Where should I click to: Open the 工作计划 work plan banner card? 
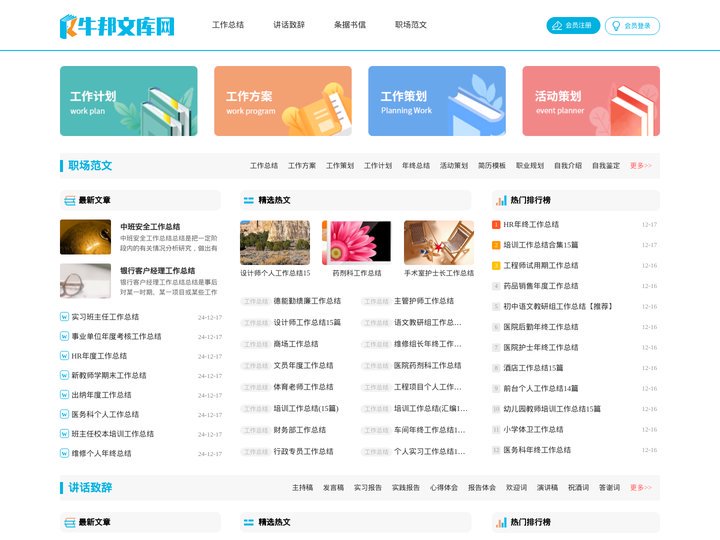coord(129,101)
